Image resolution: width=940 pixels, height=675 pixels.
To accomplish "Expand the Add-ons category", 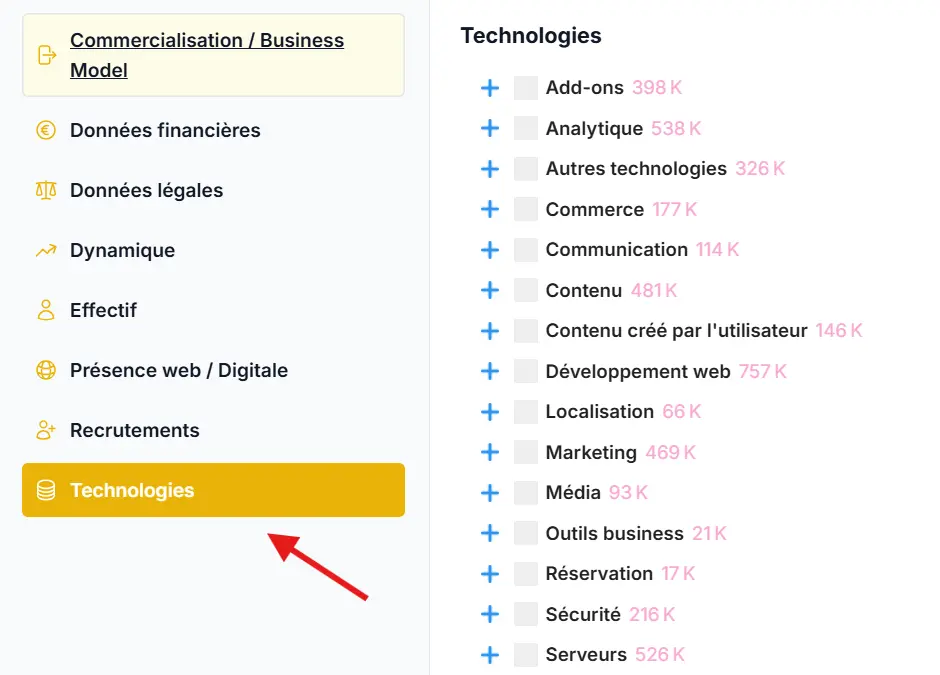I will [x=490, y=87].
